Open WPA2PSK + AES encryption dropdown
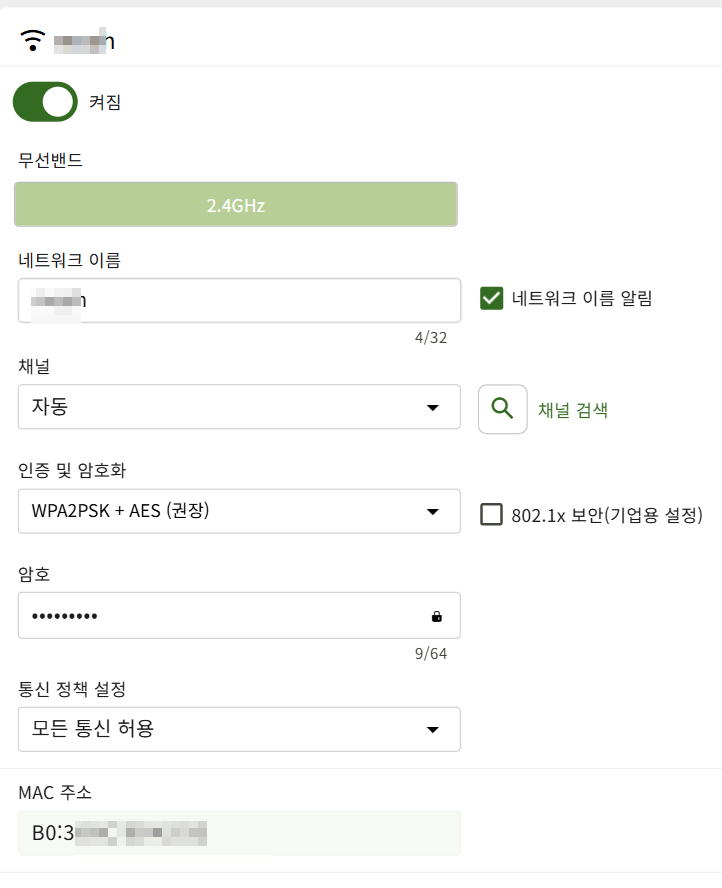This screenshot has width=722, height=888. tap(239, 511)
